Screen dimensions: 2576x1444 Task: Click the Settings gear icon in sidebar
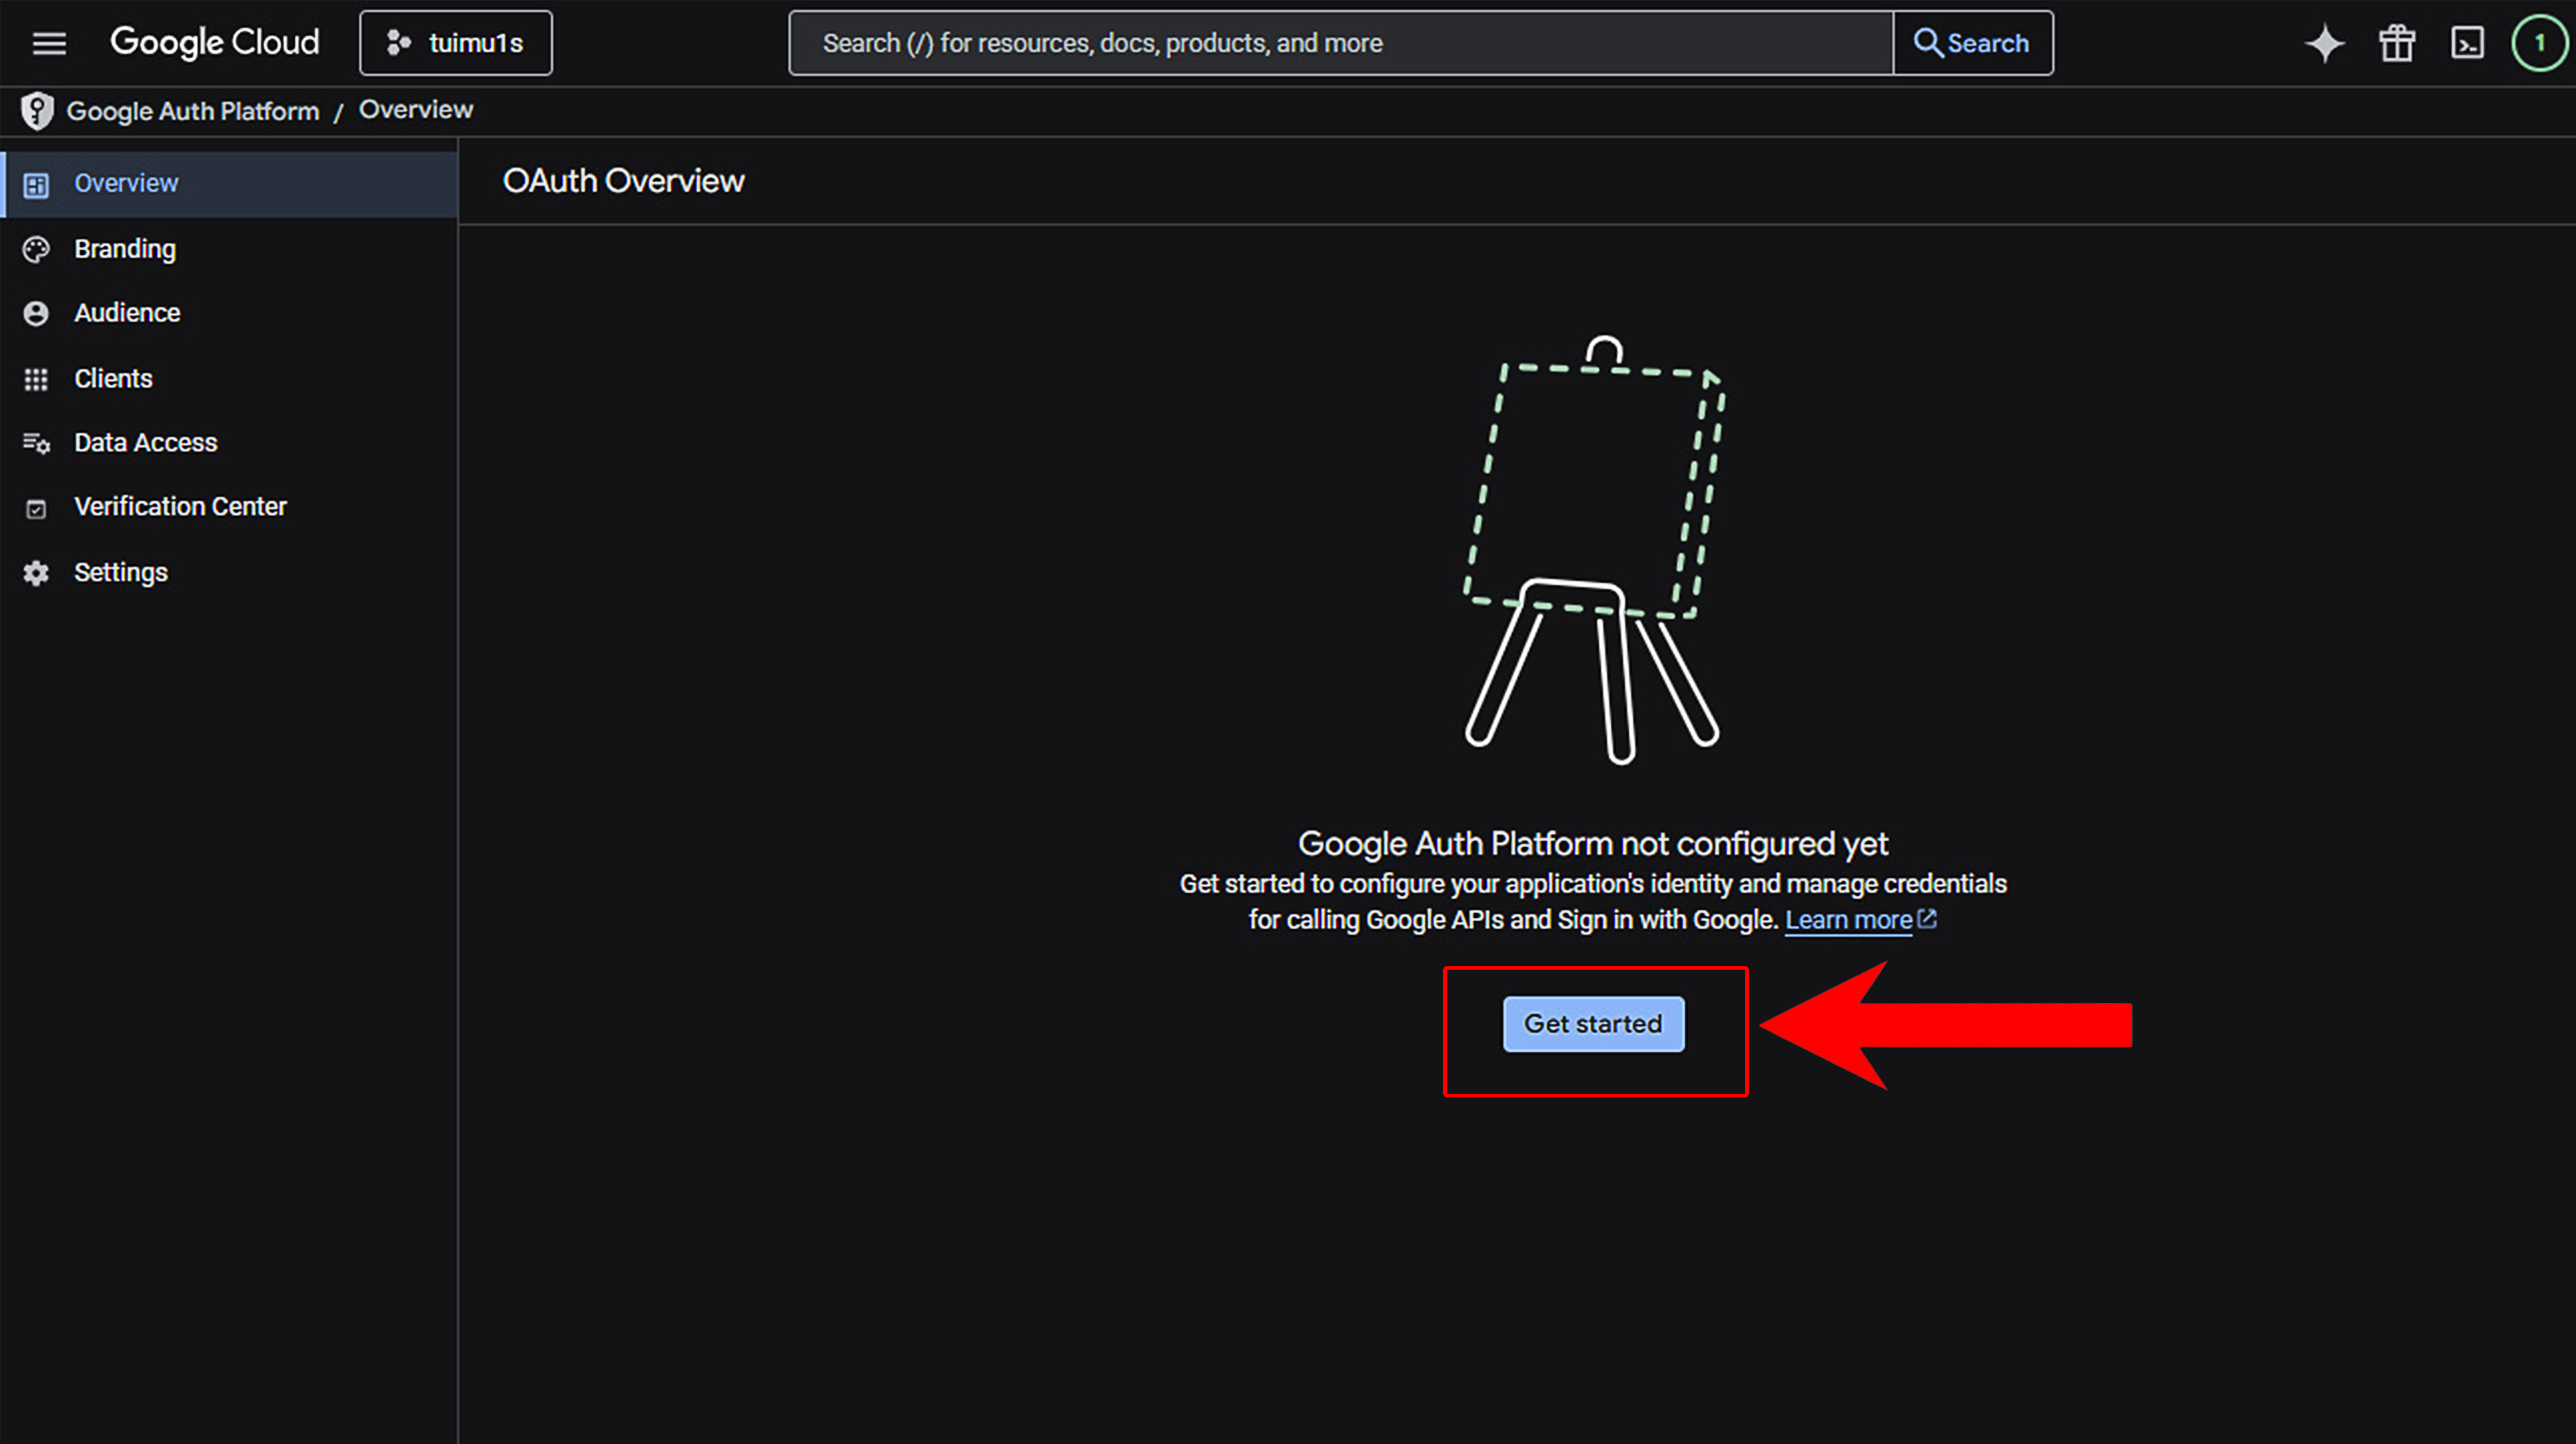pos(36,573)
